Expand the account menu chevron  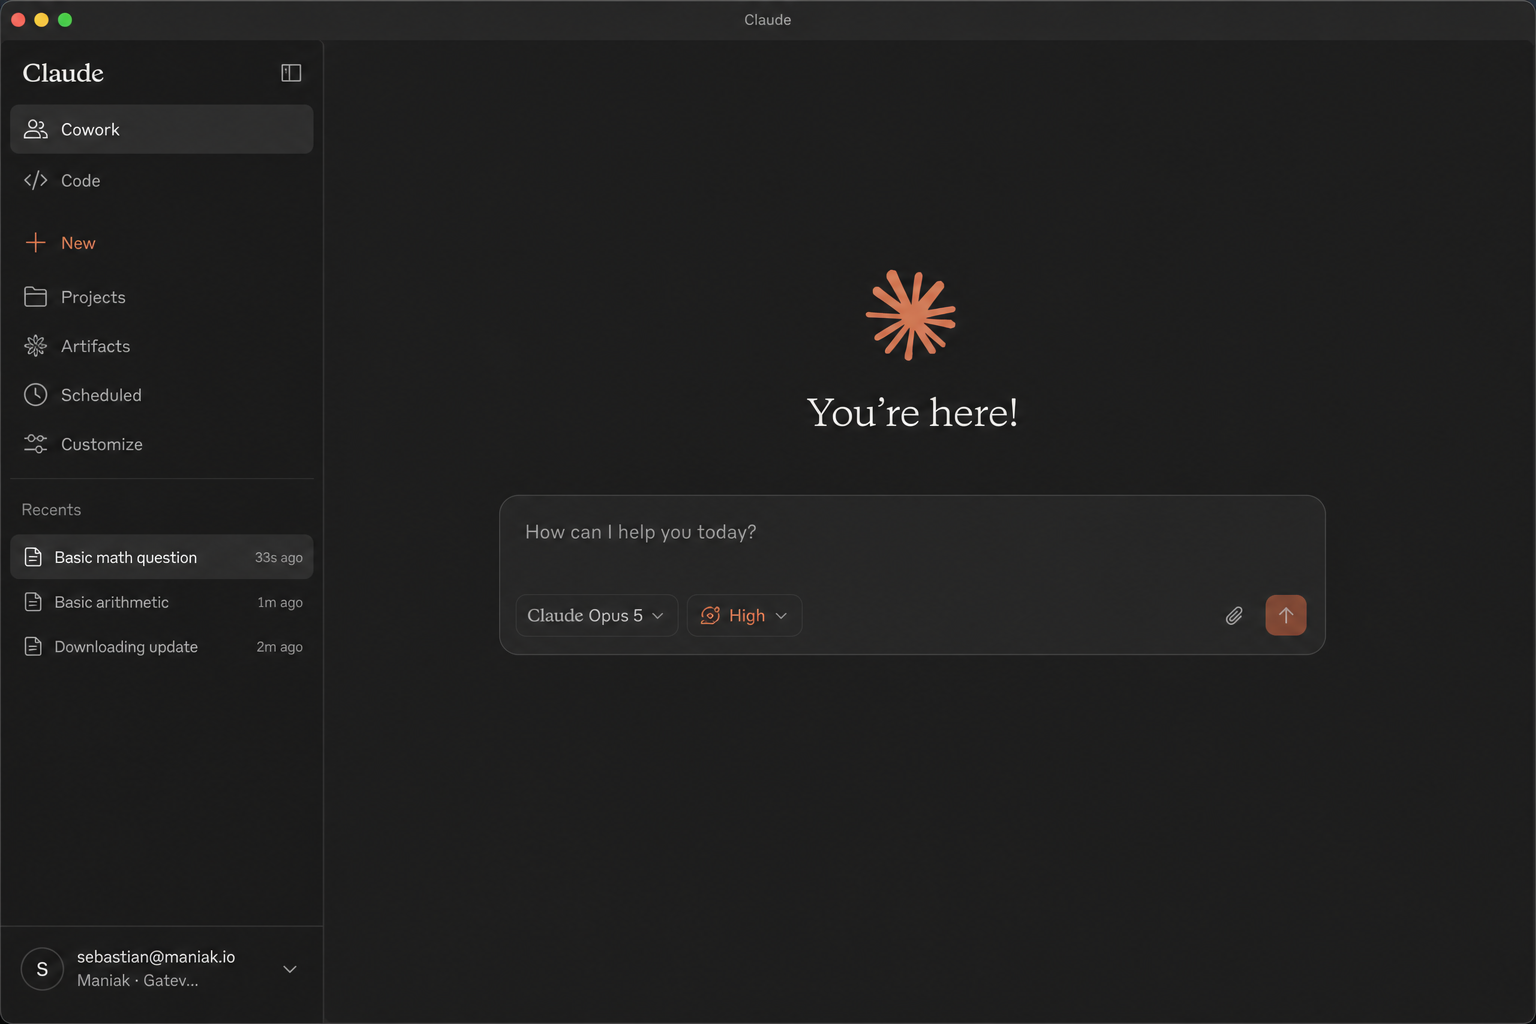[x=290, y=969]
